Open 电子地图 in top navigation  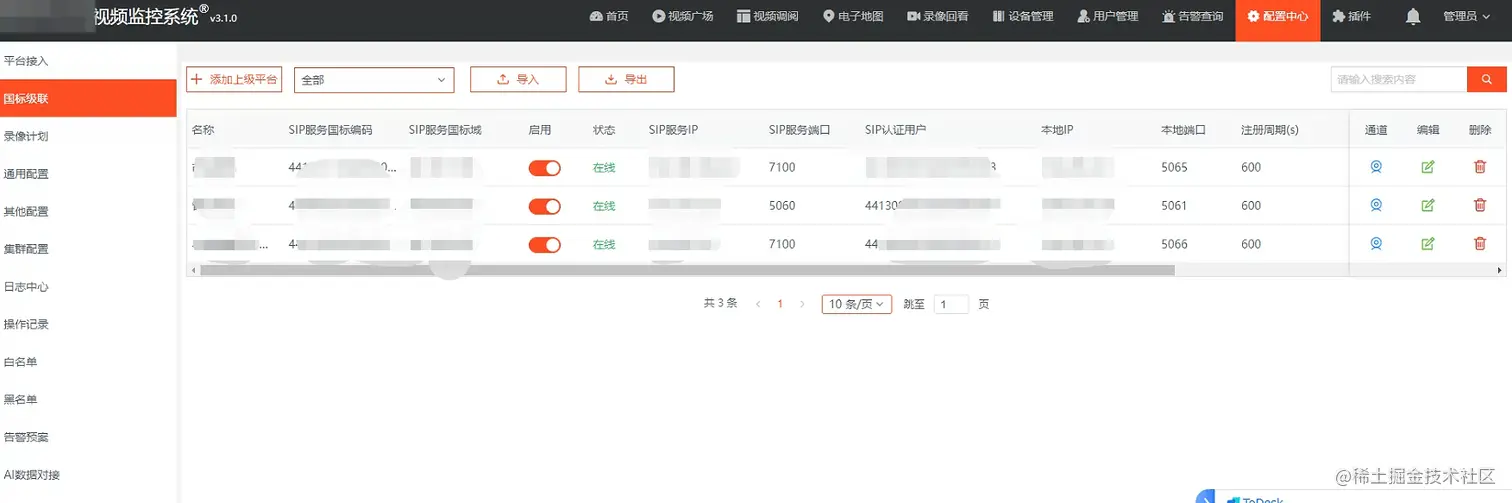853,17
